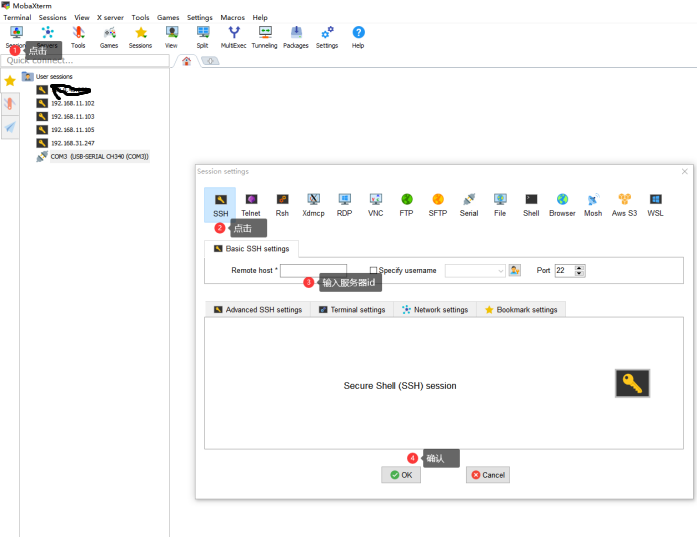The height and width of the screenshot is (538, 697).
Task: Select WSL session type
Action: point(656,205)
